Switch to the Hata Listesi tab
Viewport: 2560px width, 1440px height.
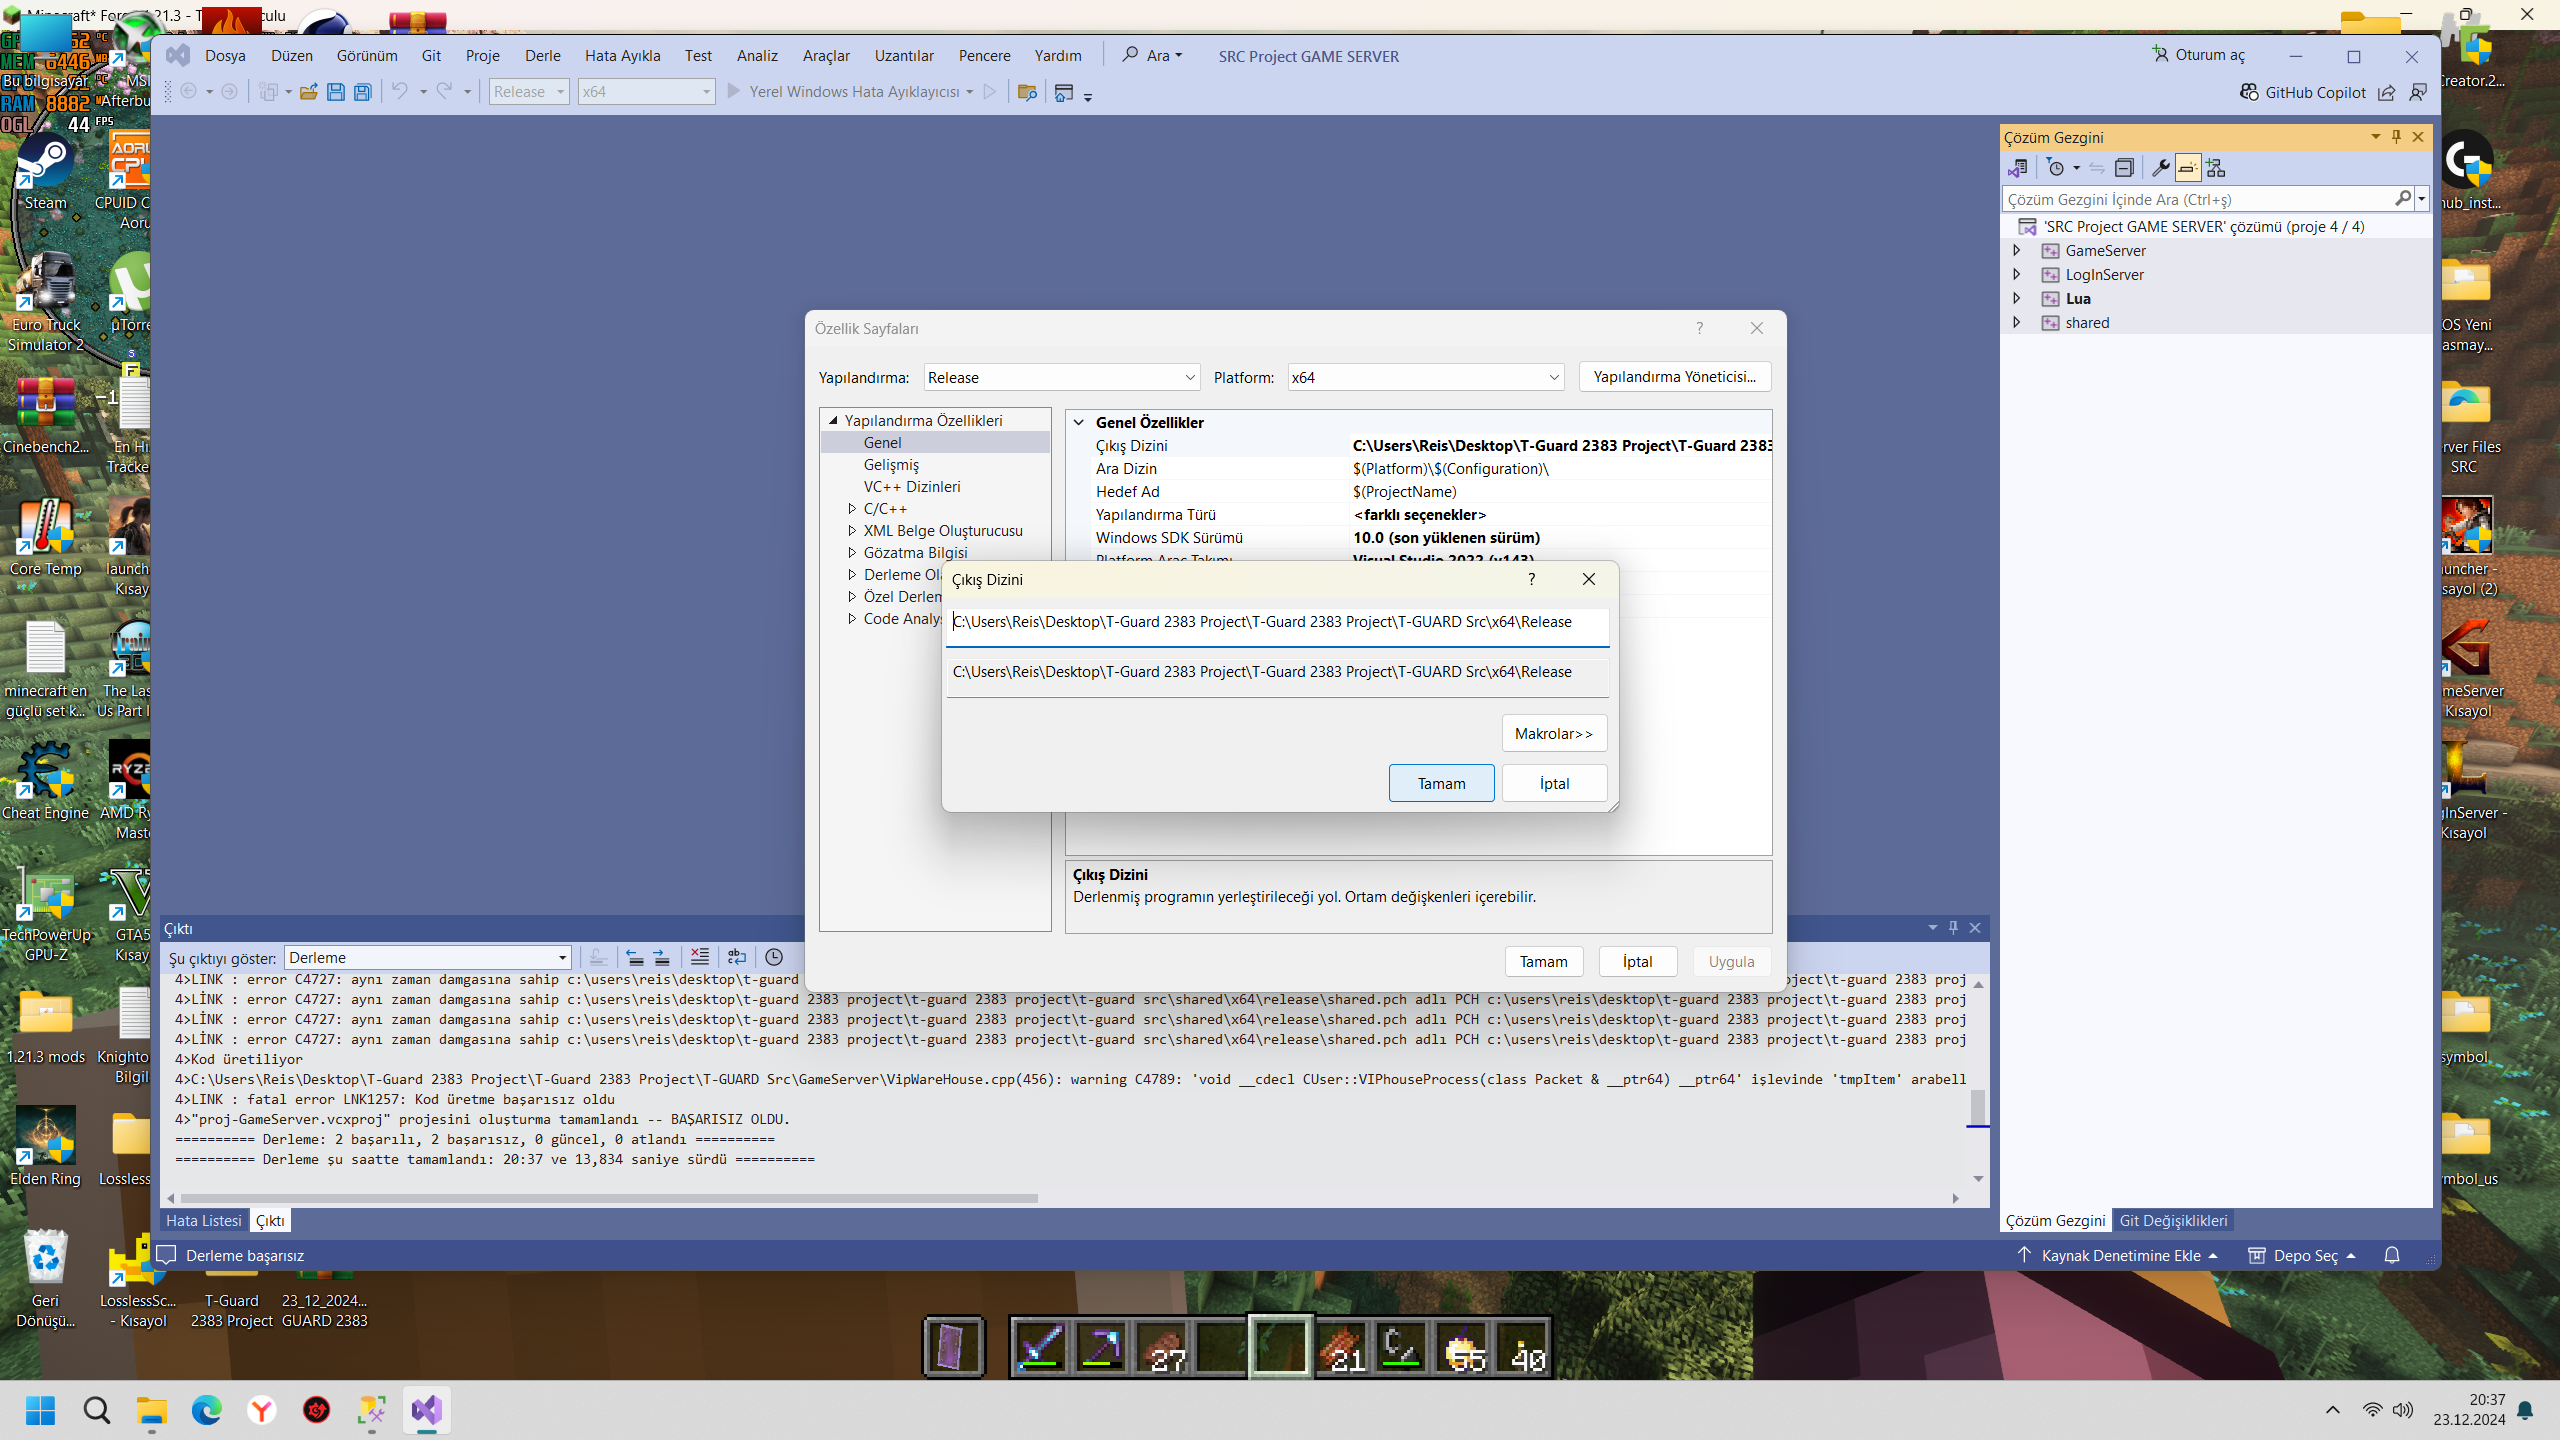204,1220
